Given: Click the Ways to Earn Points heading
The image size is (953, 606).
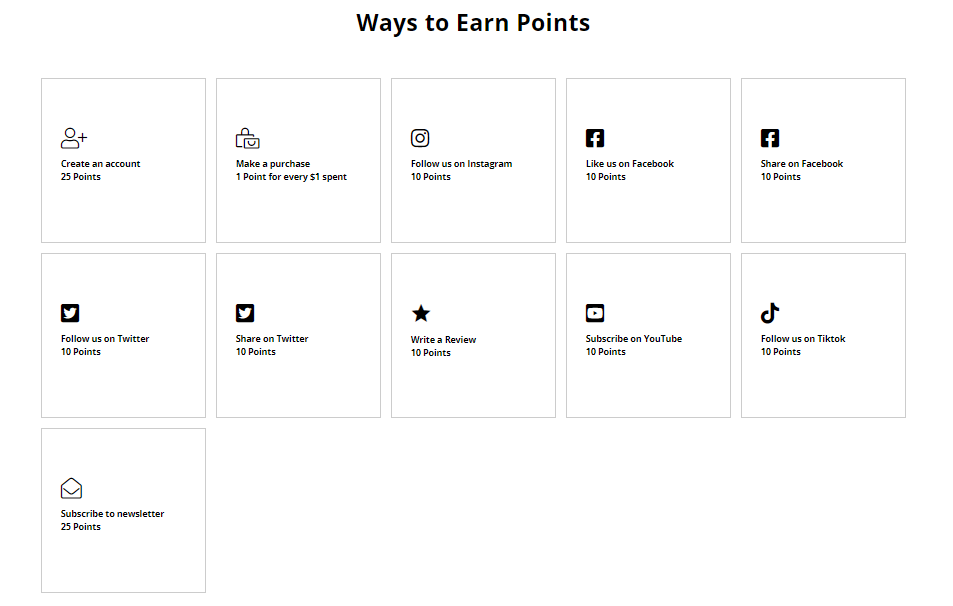Looking at the screenshot, I should pos(473,23).
